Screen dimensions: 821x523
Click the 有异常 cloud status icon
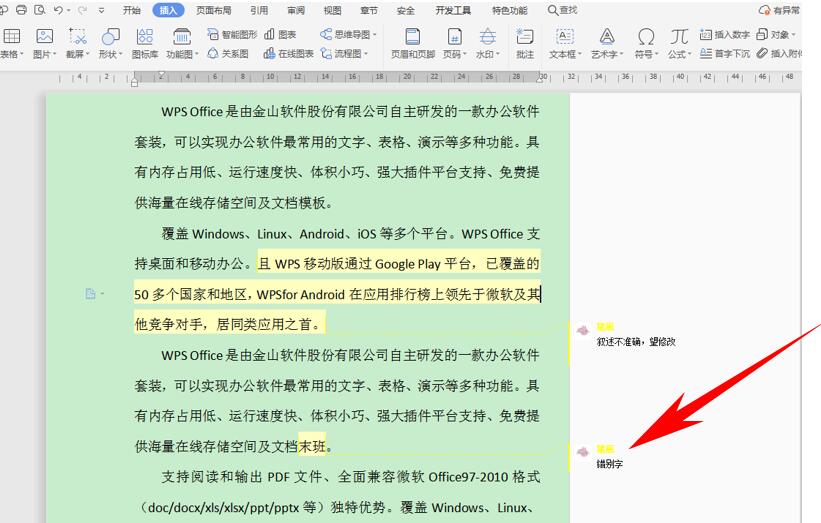(764, 10)
